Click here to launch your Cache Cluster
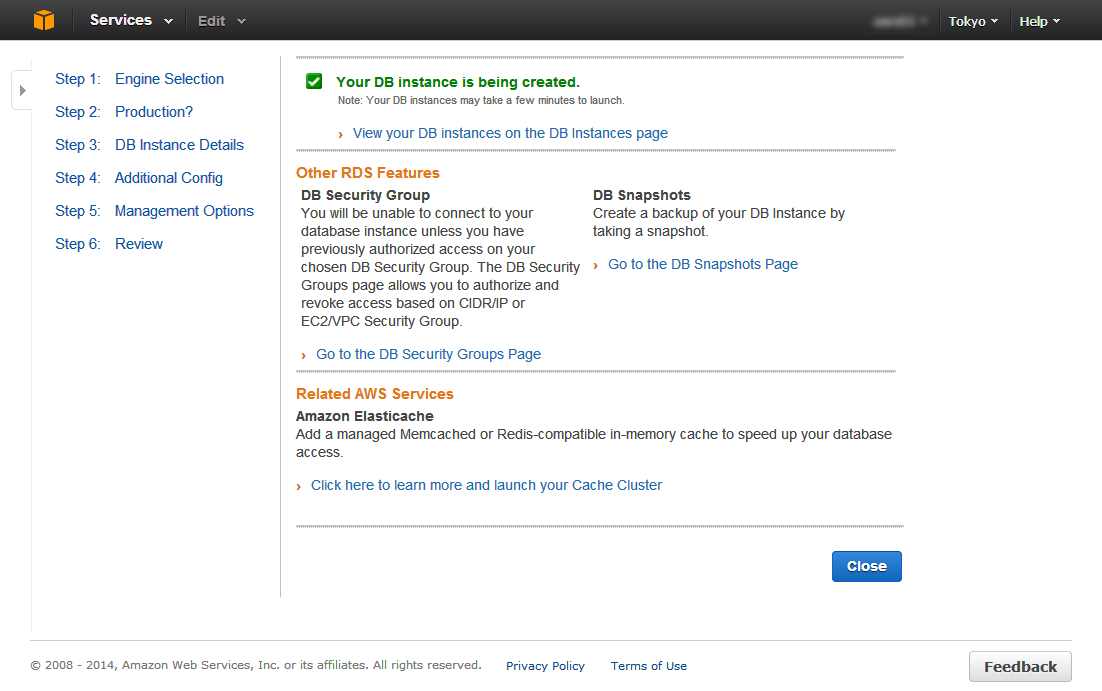This screenshot has height=691, width=1102. 486,485
